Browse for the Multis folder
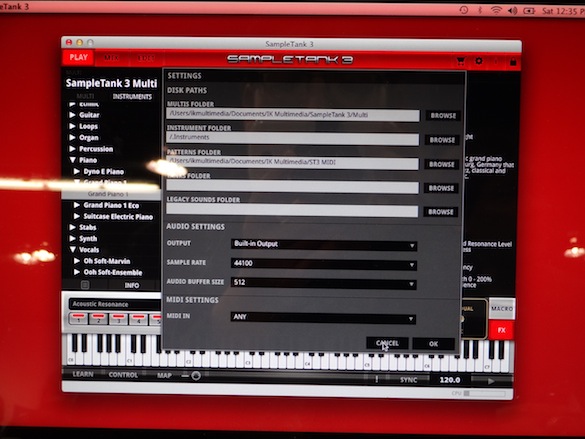The image size is (585, 439). click(443, 116)
